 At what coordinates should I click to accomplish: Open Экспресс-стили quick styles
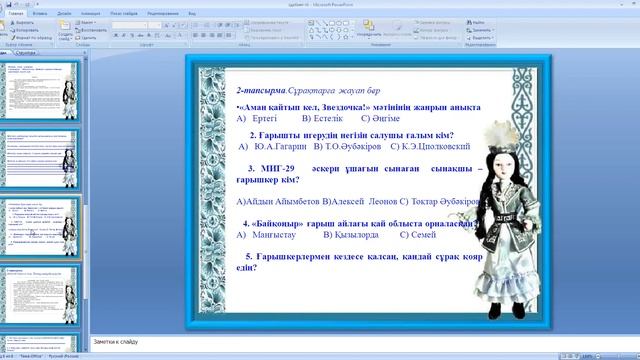pos(397,29)
